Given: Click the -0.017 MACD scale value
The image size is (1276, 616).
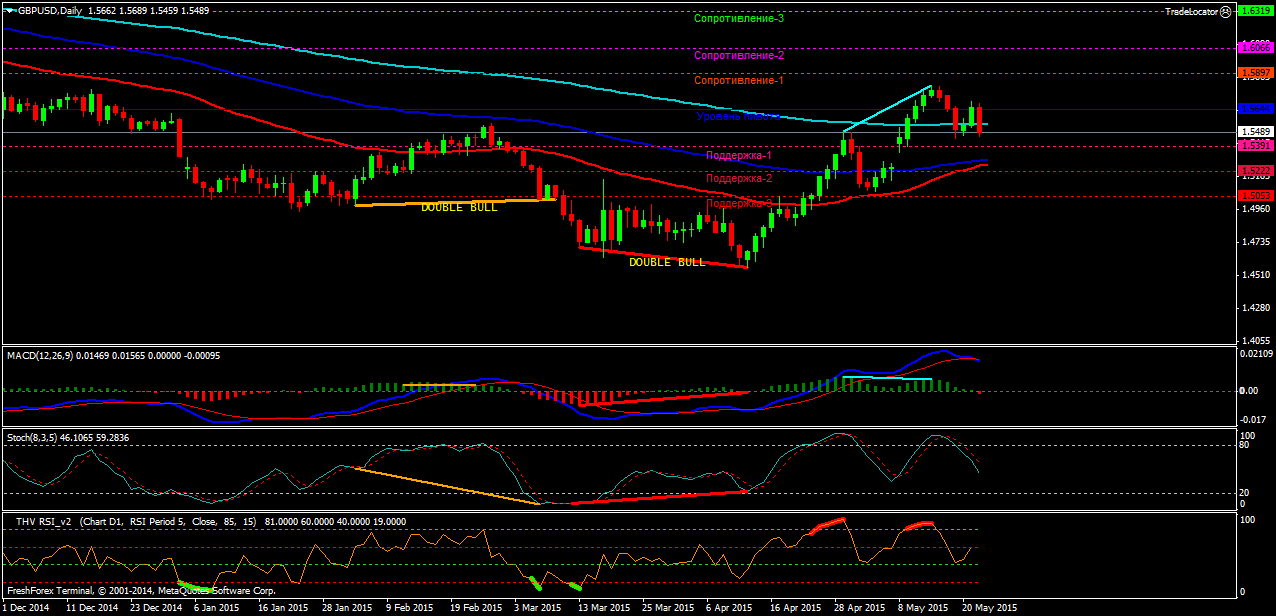Looking at the screenshot, I should pos(1252,420).
